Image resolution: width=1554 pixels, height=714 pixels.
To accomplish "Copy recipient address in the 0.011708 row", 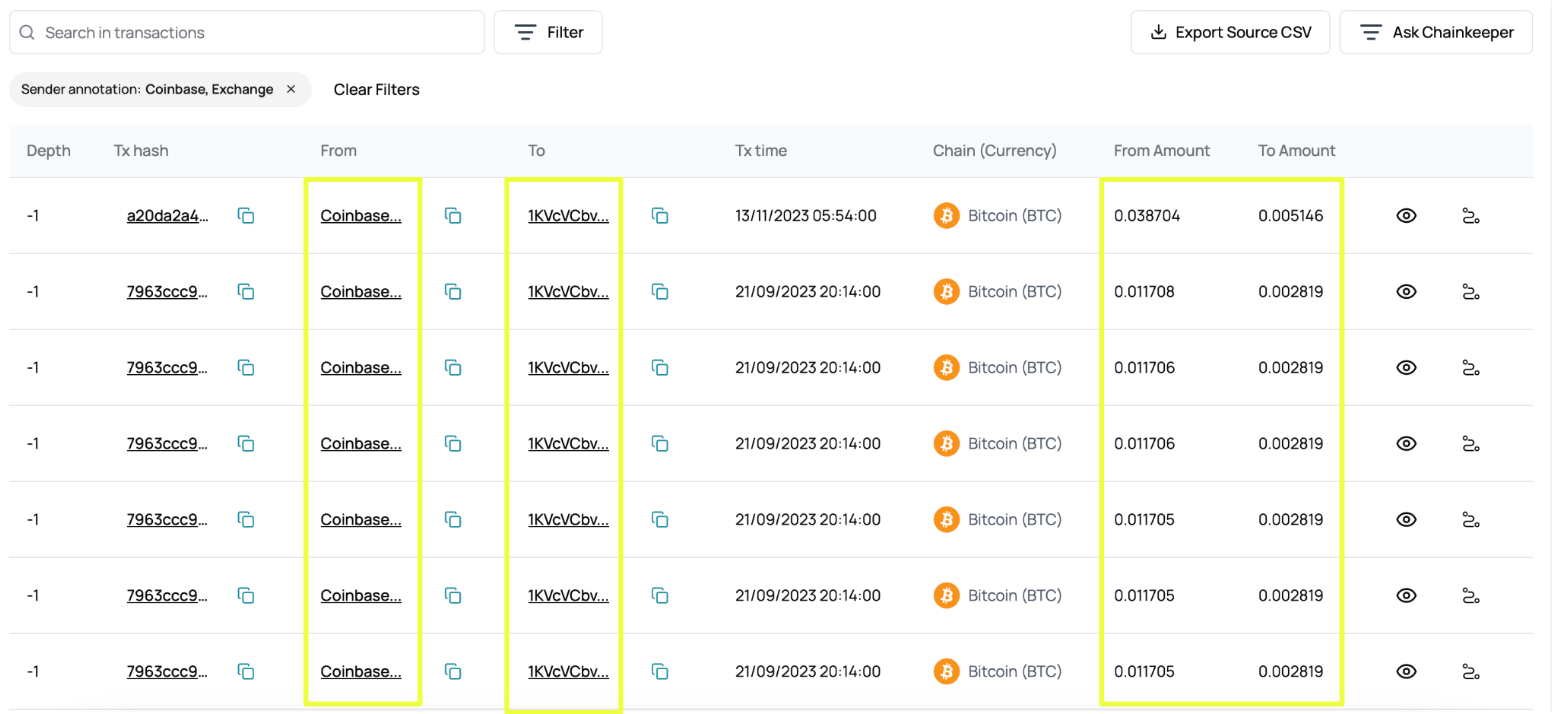I will pyautogui.click(x=660, y=291).
